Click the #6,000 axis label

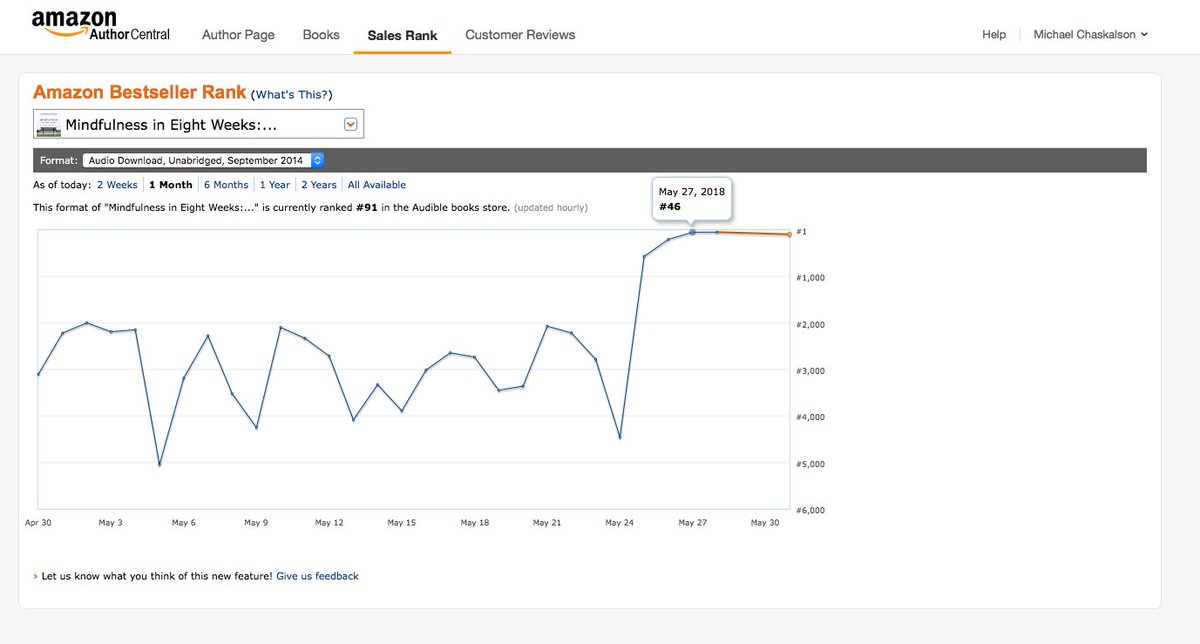pyautogui.click(x=810, y=510)
